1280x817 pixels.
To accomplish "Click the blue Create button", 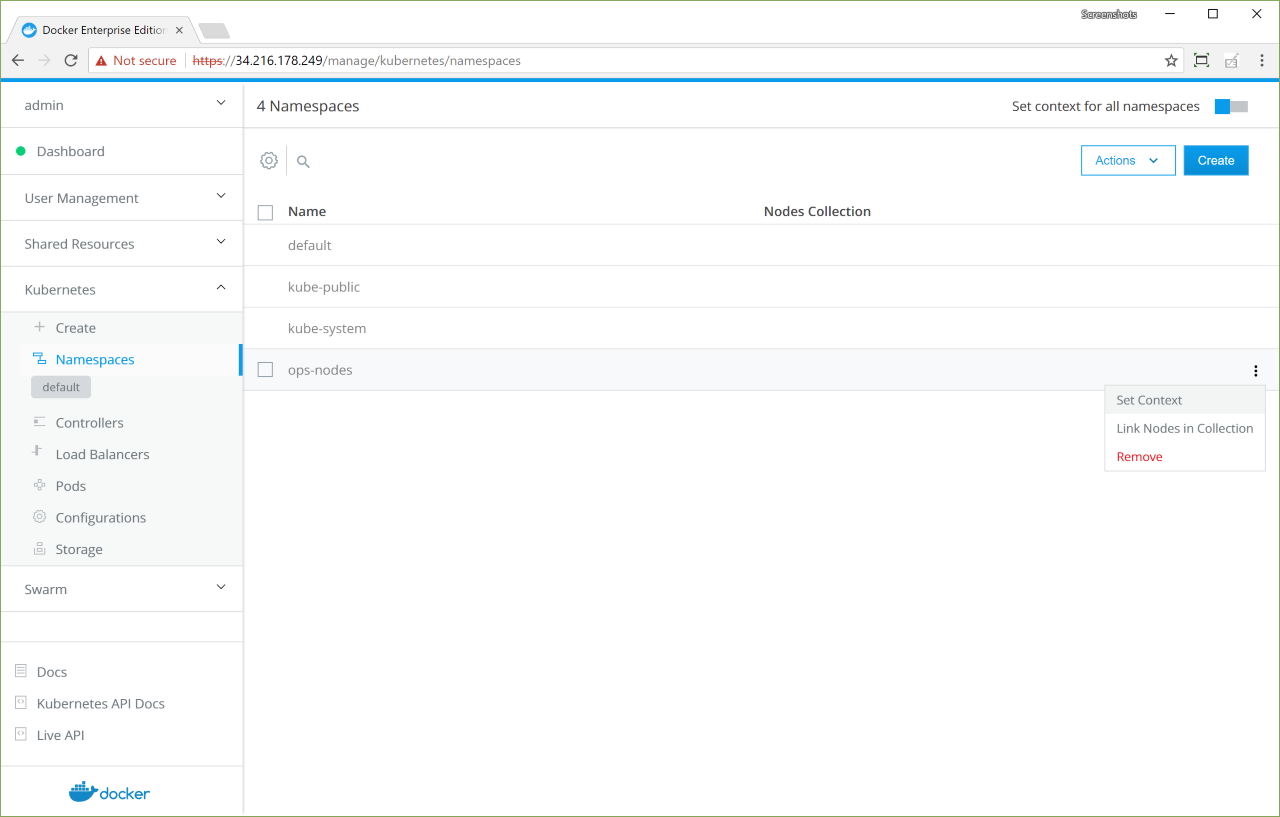I will 1215,160.
